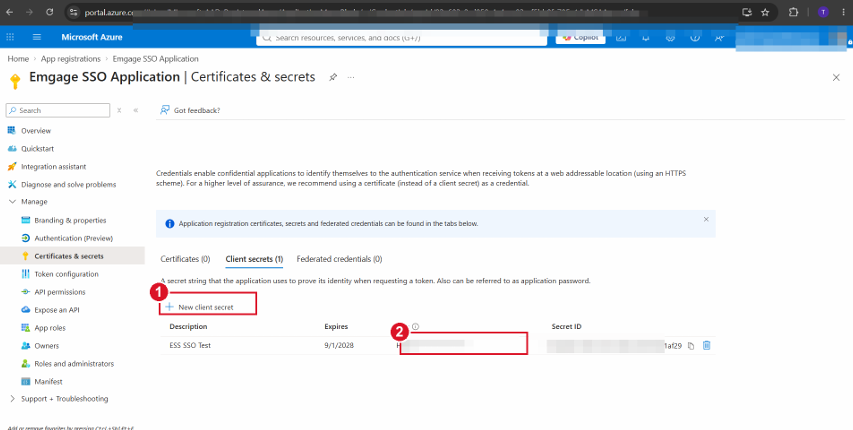Clear the sidebar search with X

[119, 110]
